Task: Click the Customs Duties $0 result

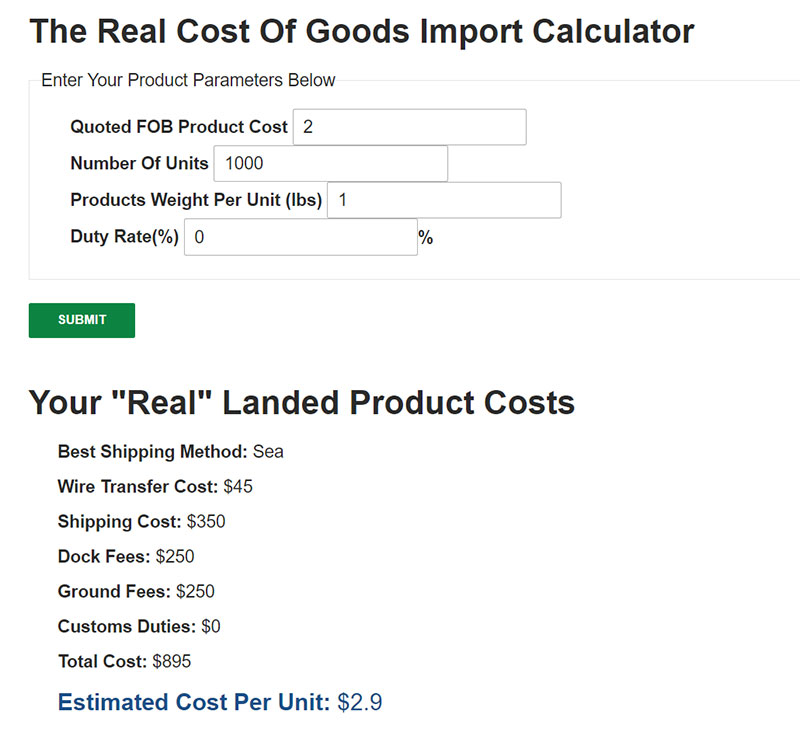Action: (x=139, y=627)
